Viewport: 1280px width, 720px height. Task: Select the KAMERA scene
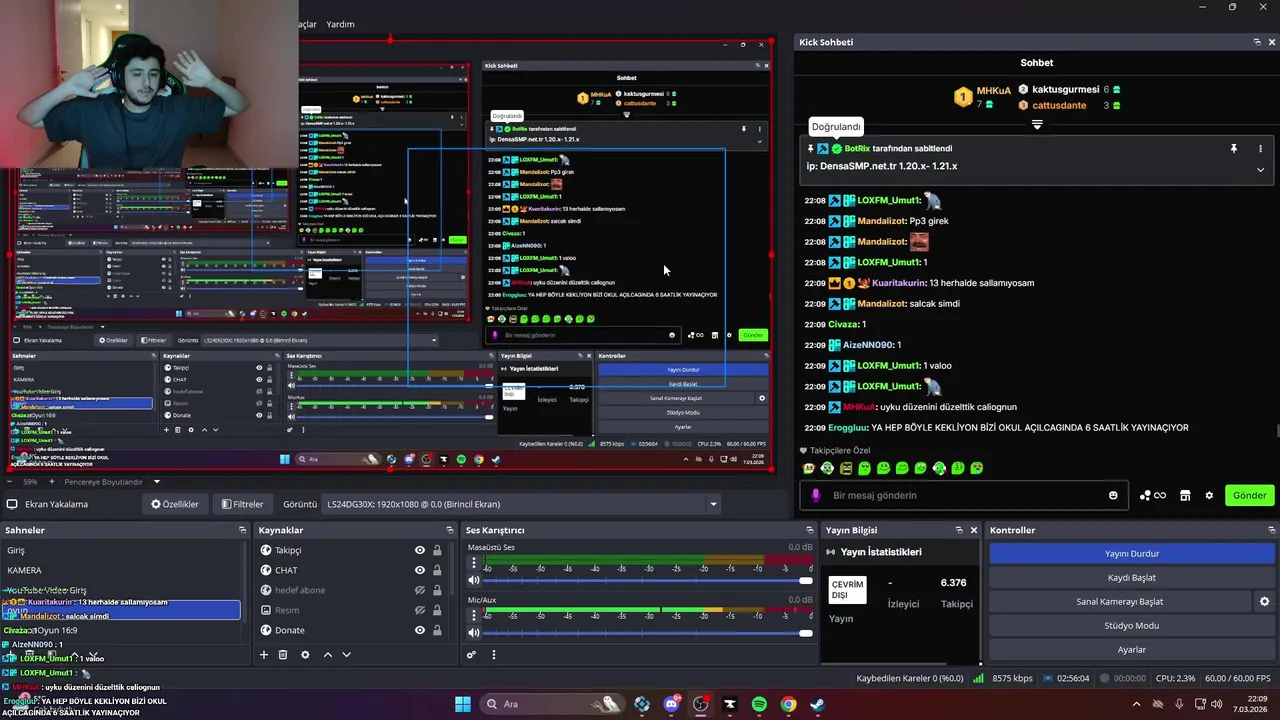(122, 570)
